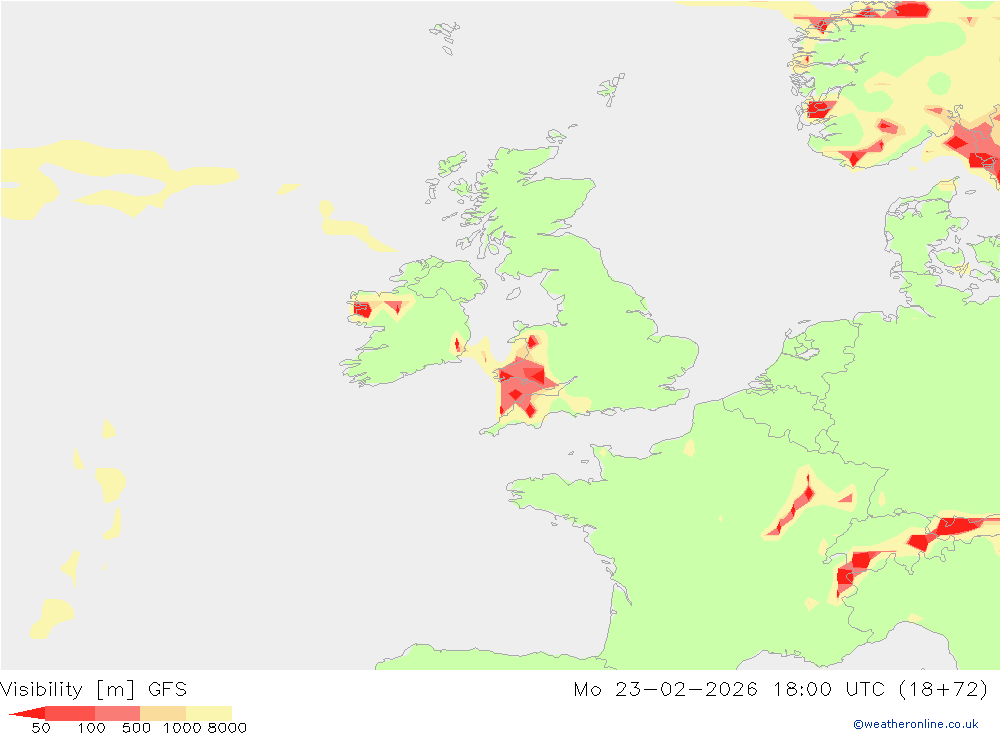Select the pale yellow legend swatch between 1000 and 8000
The height and width of the screenshot is (733, 1000).
(x=209, y=713)
